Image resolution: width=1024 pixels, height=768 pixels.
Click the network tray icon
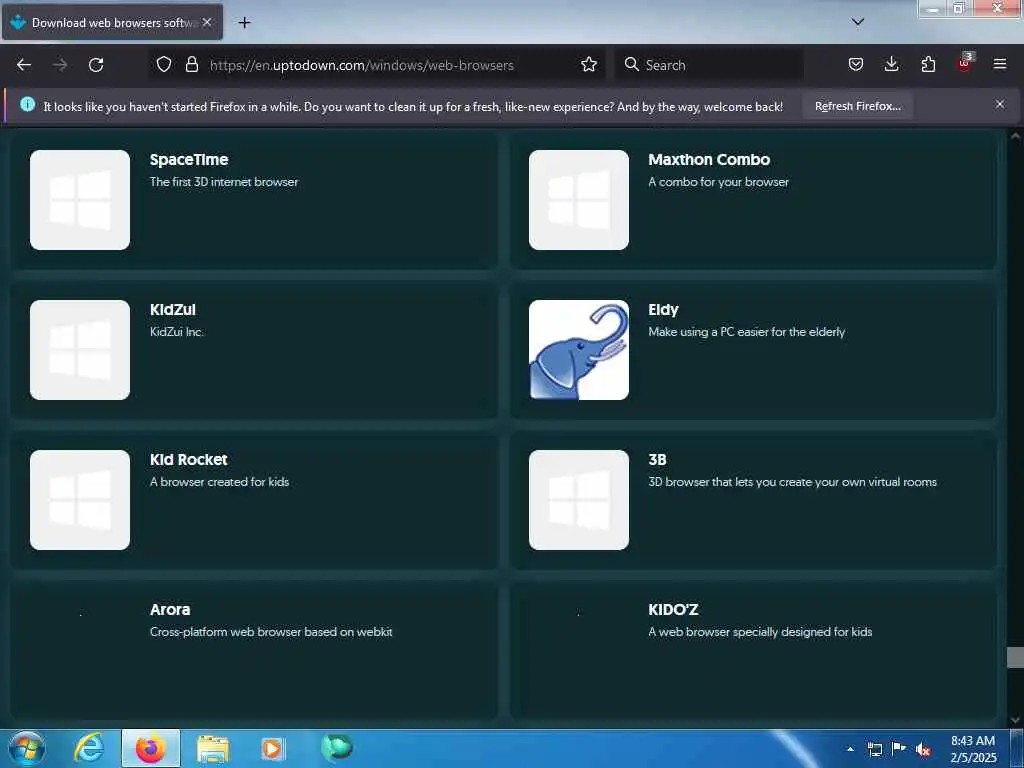tap(874, 749)
